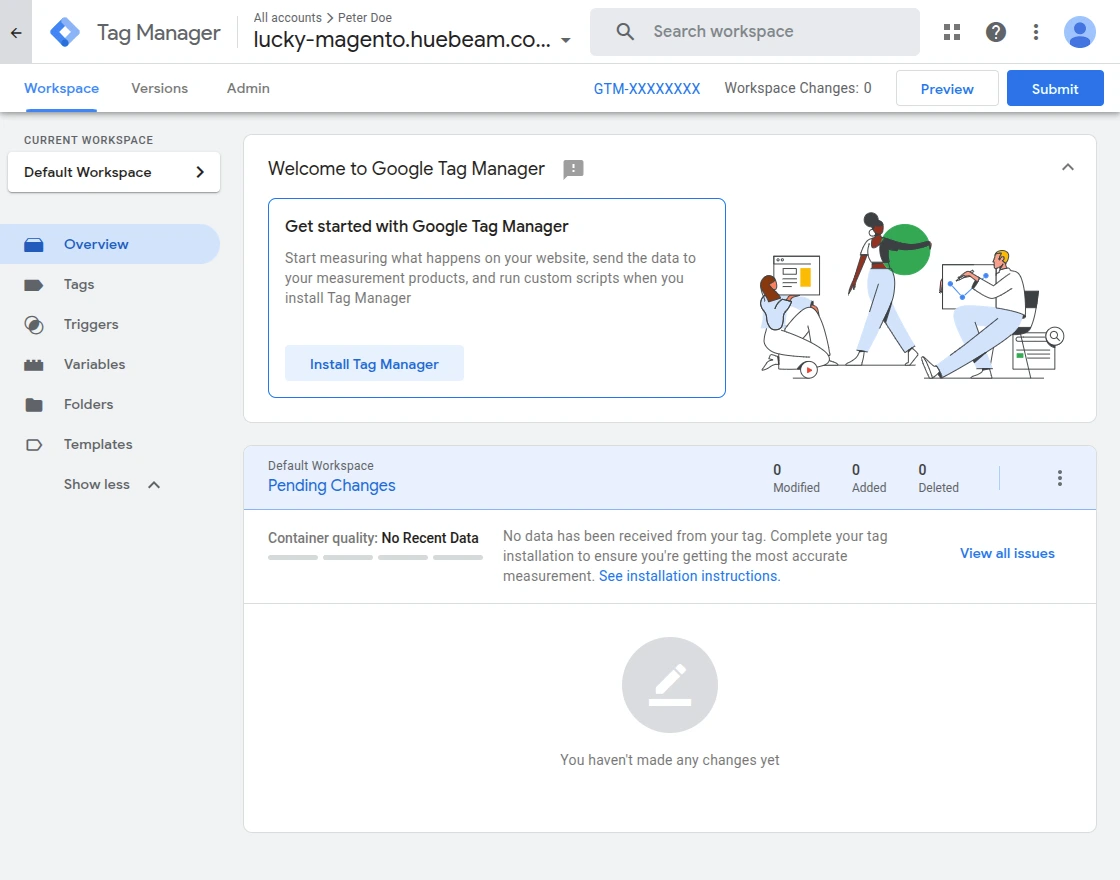
Task: Open the three-dot menu in header
Action: pyautogui.click(x=1036, y=31)
